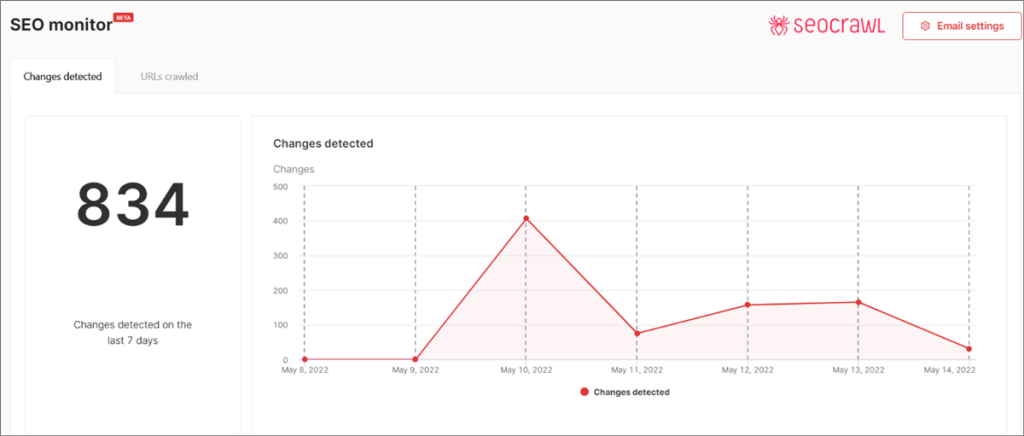Click the May 14, 2022 axis label

(x=950, y=370)
